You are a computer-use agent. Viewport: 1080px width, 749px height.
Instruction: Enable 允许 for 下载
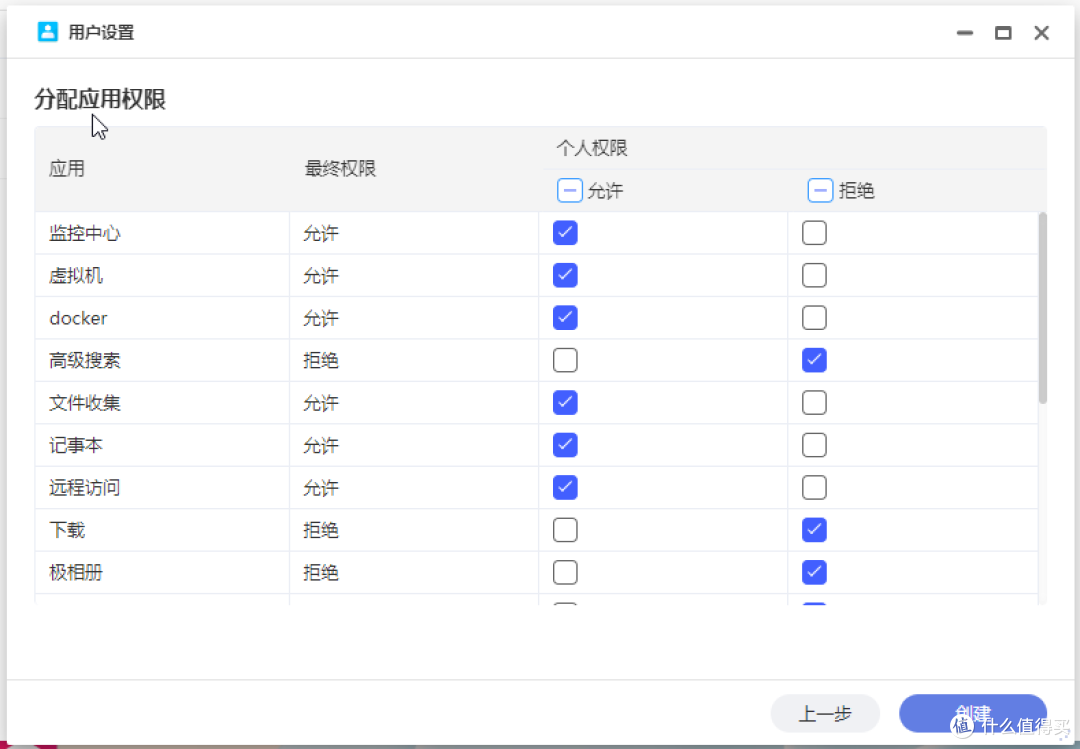point(565,530)
